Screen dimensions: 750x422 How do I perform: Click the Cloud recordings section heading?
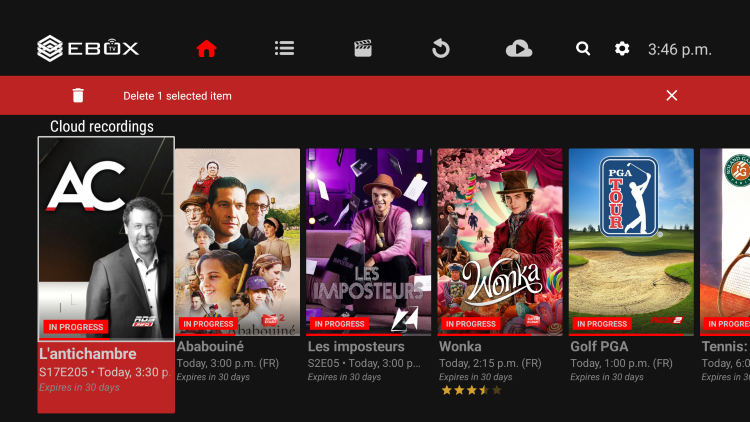(x=102, y=126)
